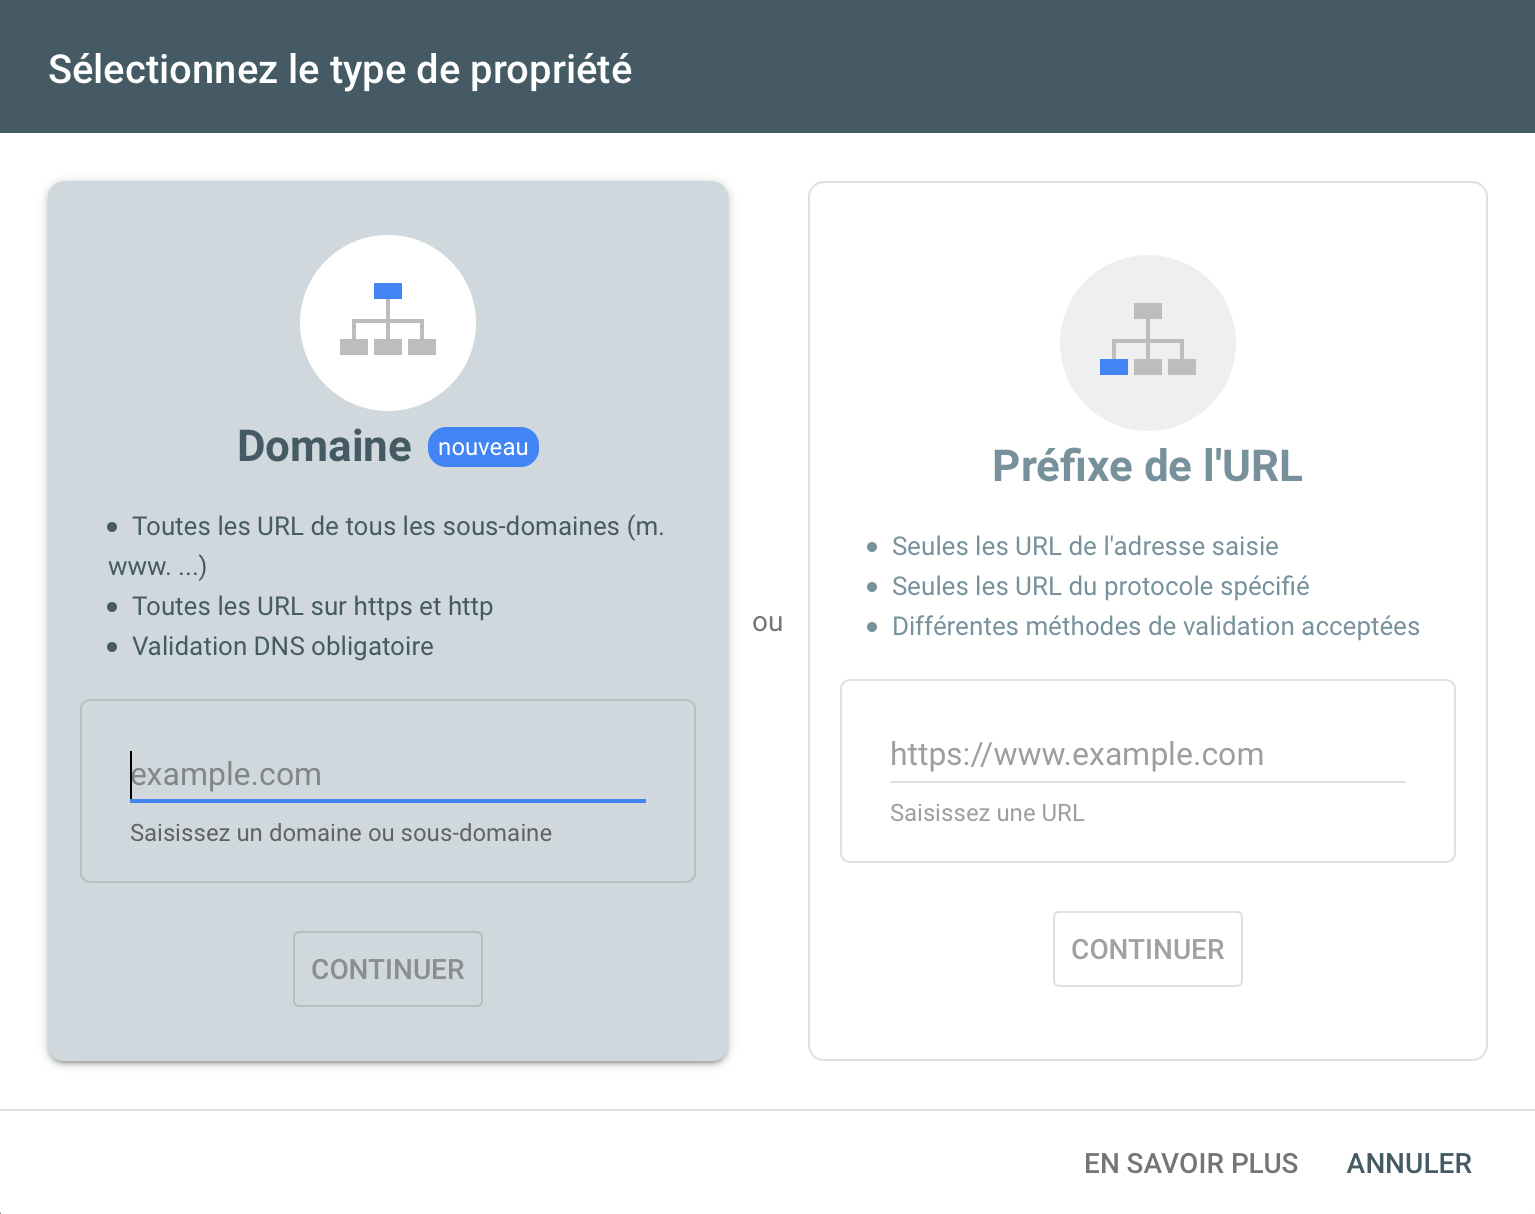Focus the example.com domain input field

tap(388, 774)
